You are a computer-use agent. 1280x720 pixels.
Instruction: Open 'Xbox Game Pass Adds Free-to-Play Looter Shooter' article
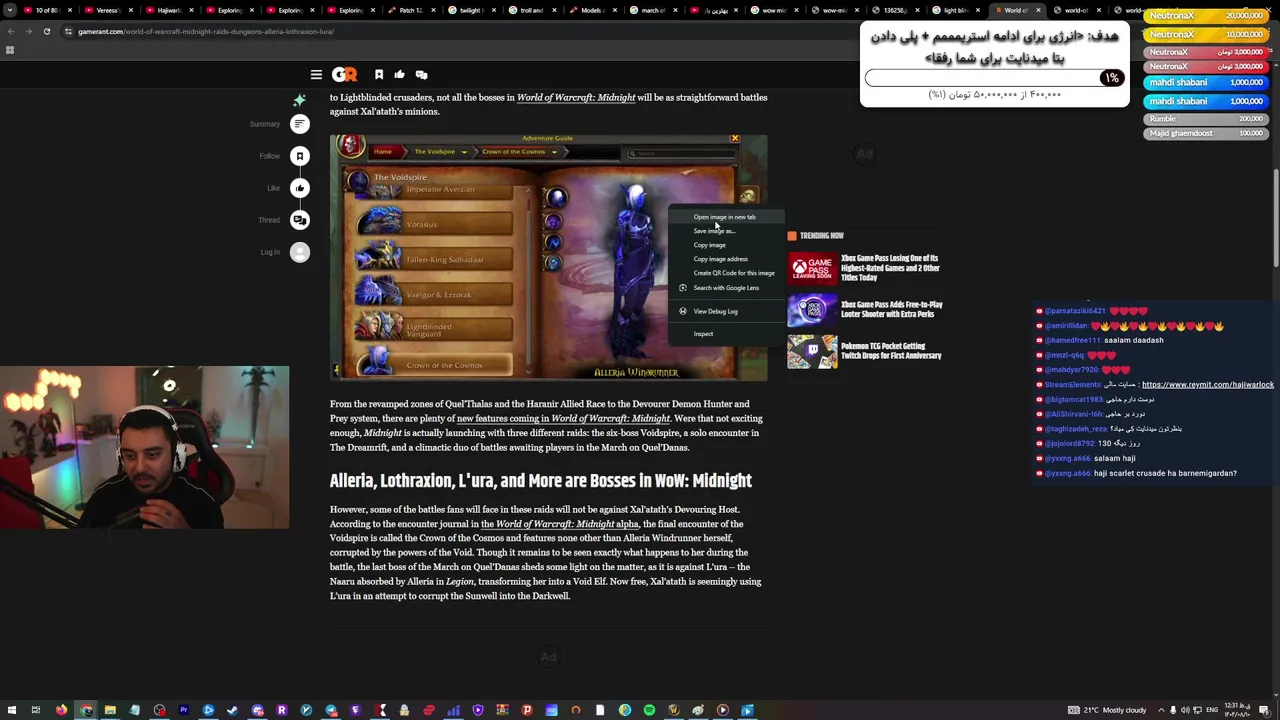(x=892, y=309)
